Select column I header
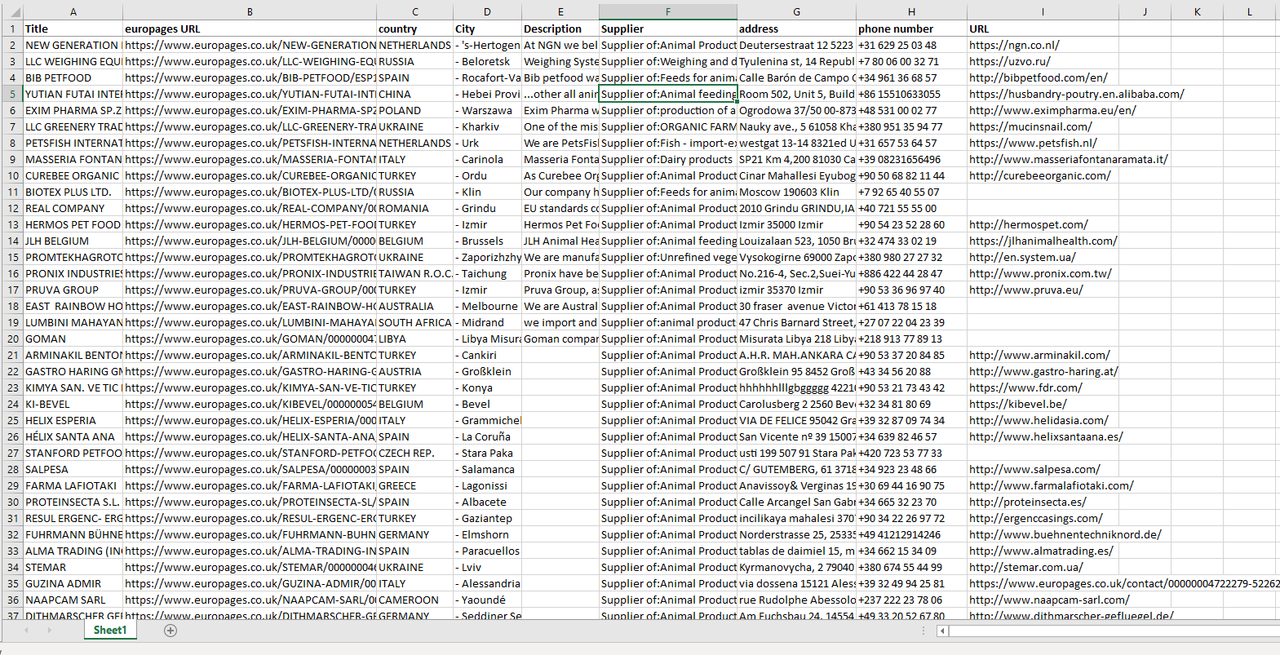Screen dimensions: 1280x655 click(1042, 12)
